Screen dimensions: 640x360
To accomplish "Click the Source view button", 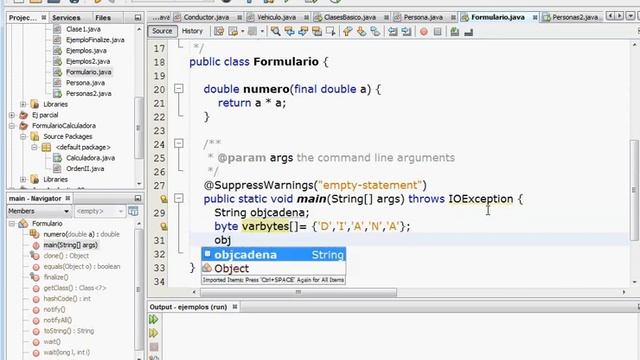I will [162, 31].
